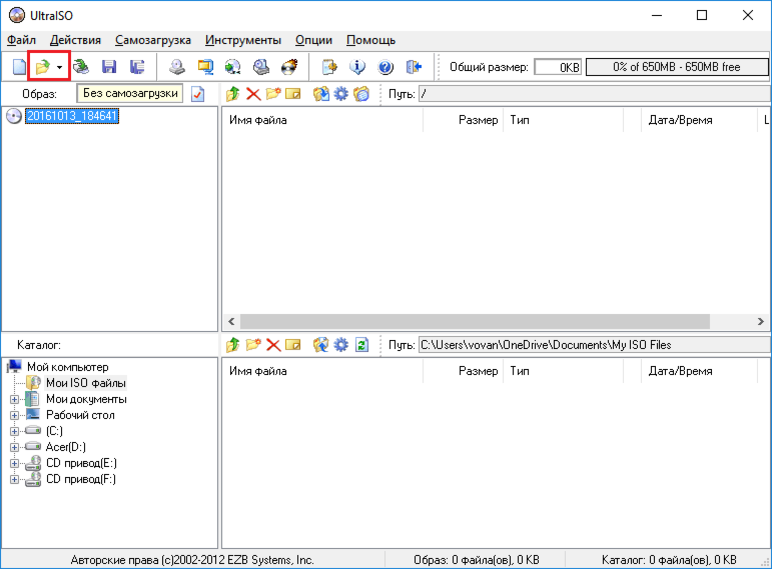This screenshot has height=569, width=772.
Task: Click the rename icon in the Каталог toolbar
Action: click(x=293, y=345)
